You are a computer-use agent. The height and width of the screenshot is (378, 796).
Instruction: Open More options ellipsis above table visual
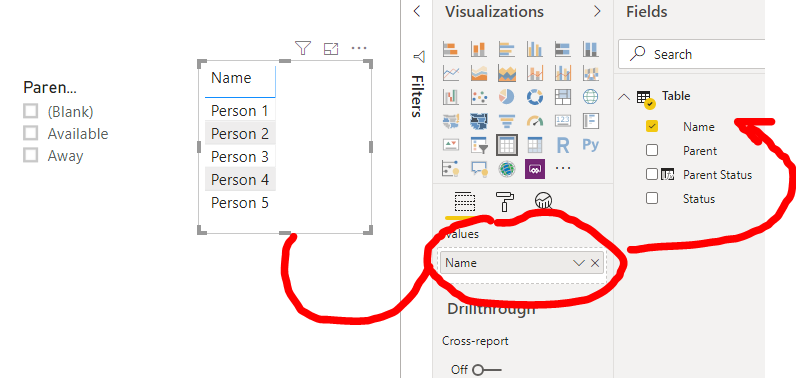coord(359,49)
